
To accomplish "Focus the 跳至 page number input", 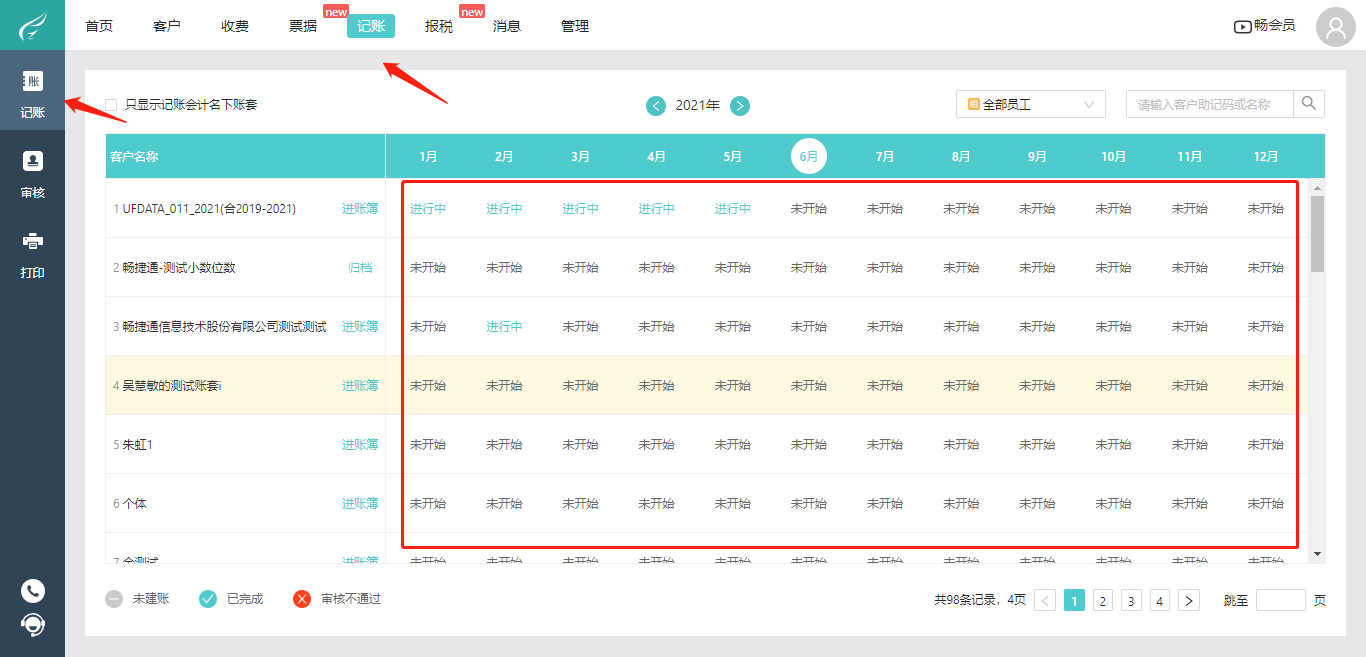I will point(1281,600).
